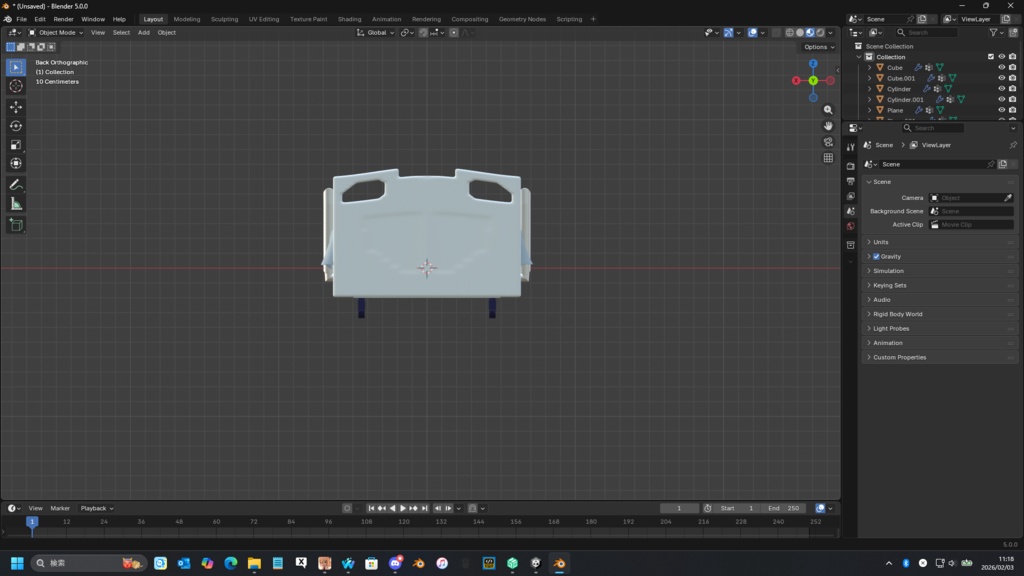Expand the Cylinder tree item
This screenshot has width=1024, height=576.
[869, 89]
